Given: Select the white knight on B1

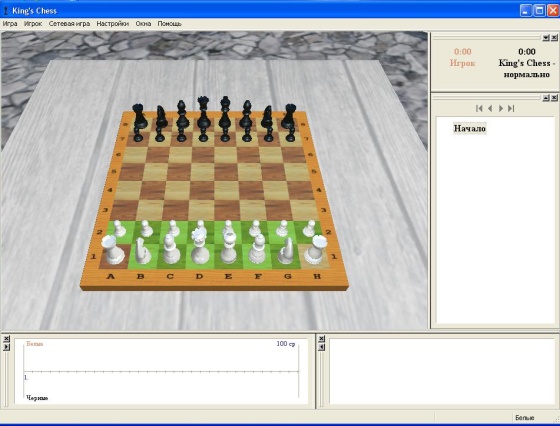Looking at the screenshot, I should coord(142,252).
